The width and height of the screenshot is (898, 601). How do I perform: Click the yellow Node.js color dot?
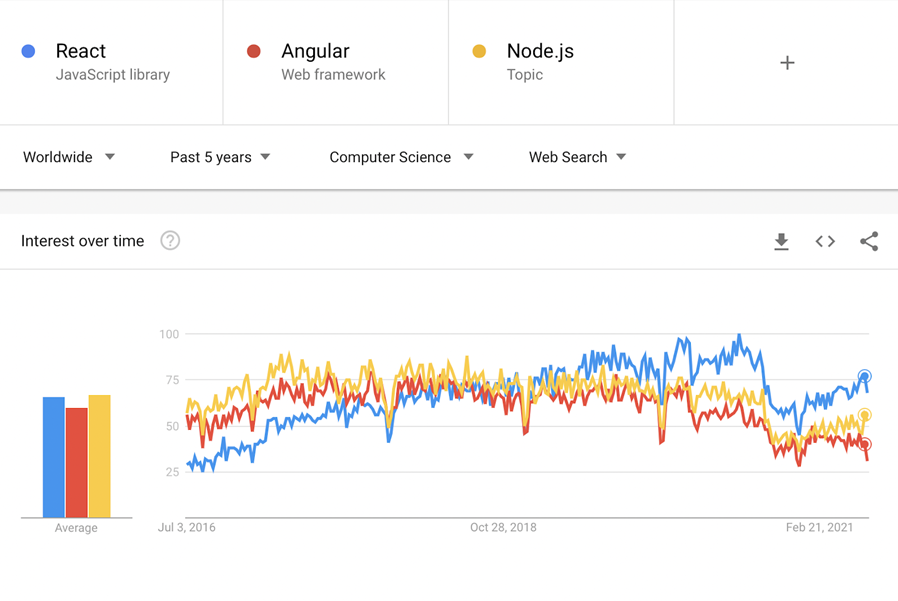(479, 52)
